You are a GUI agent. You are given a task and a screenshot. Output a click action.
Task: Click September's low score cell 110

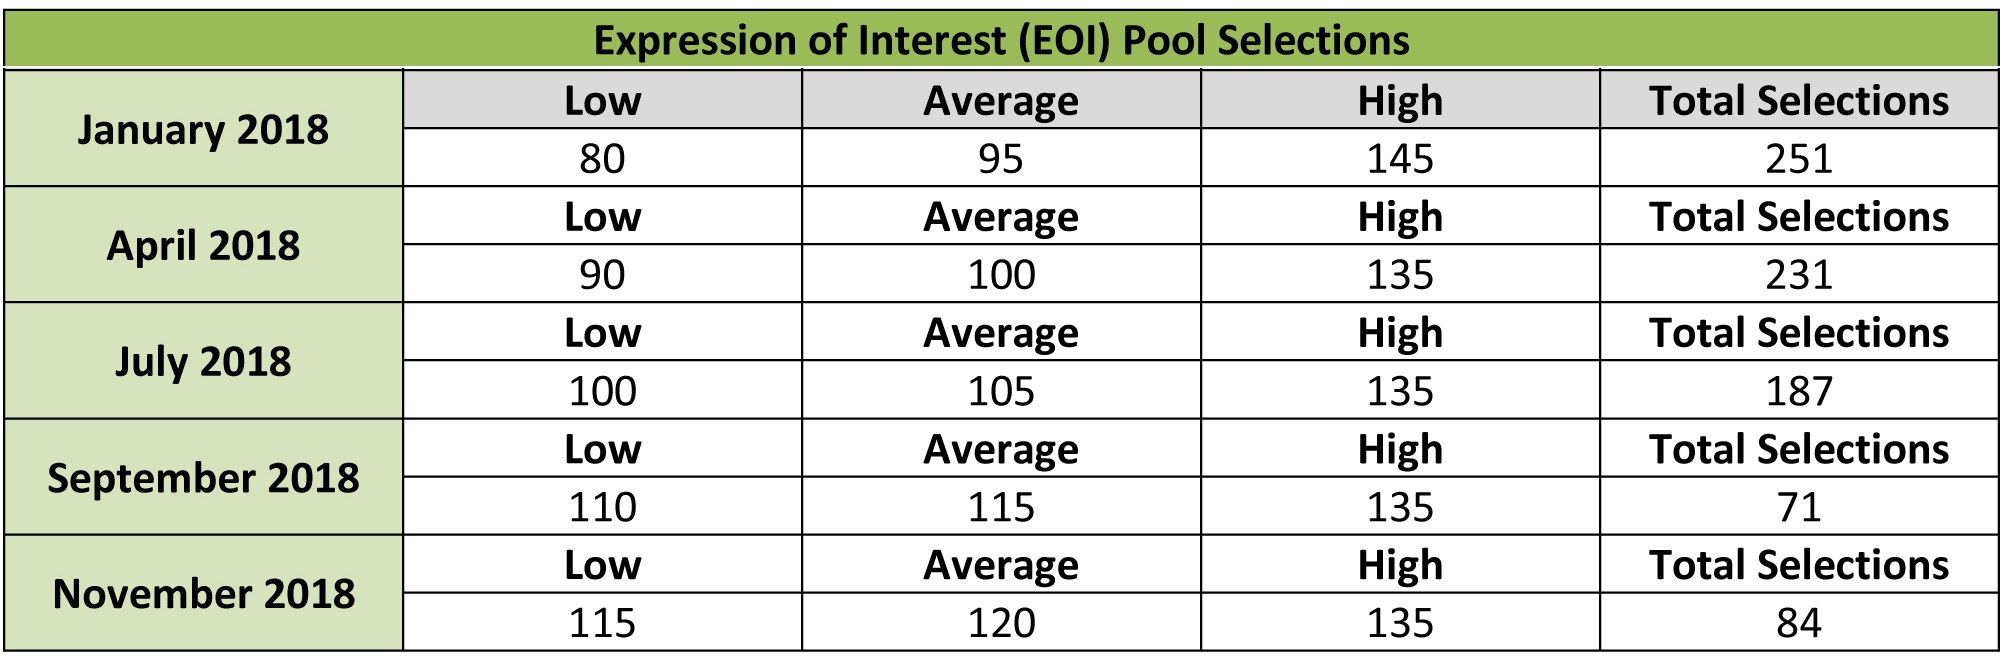602,506
